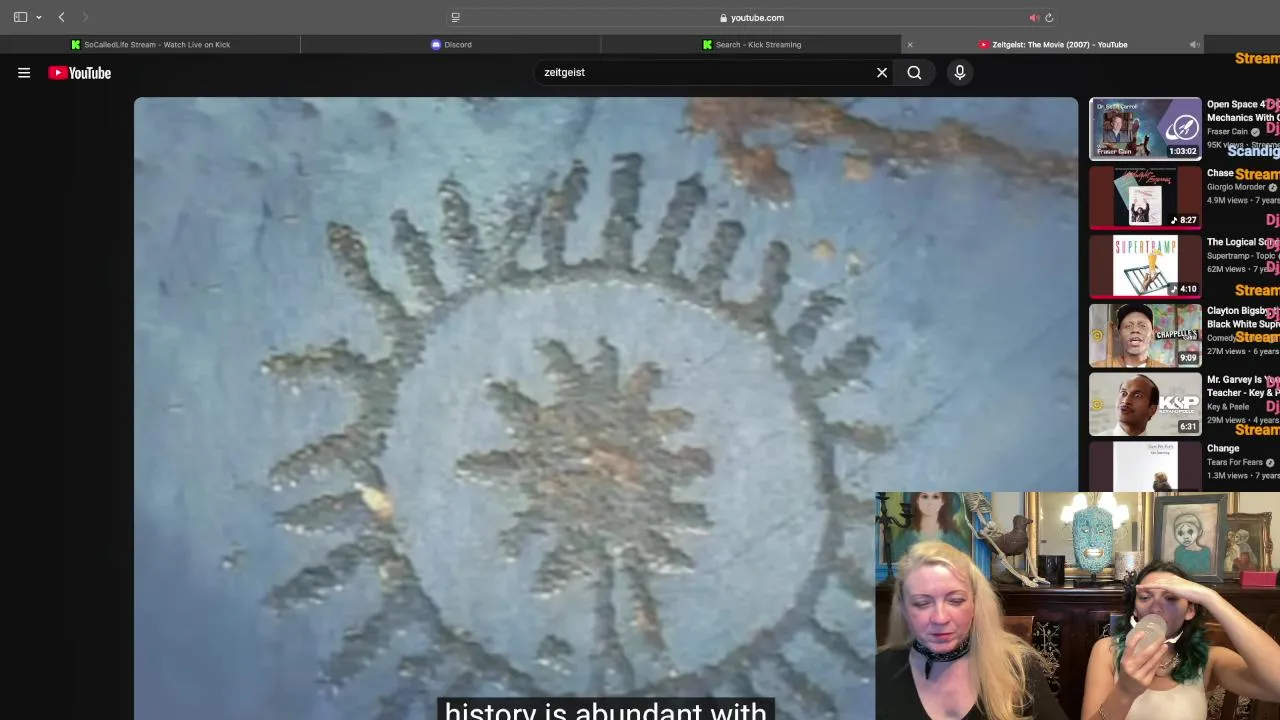
Task: Open the 'Change' video title
Action: pyautogui.click(x=1223, y=449)
